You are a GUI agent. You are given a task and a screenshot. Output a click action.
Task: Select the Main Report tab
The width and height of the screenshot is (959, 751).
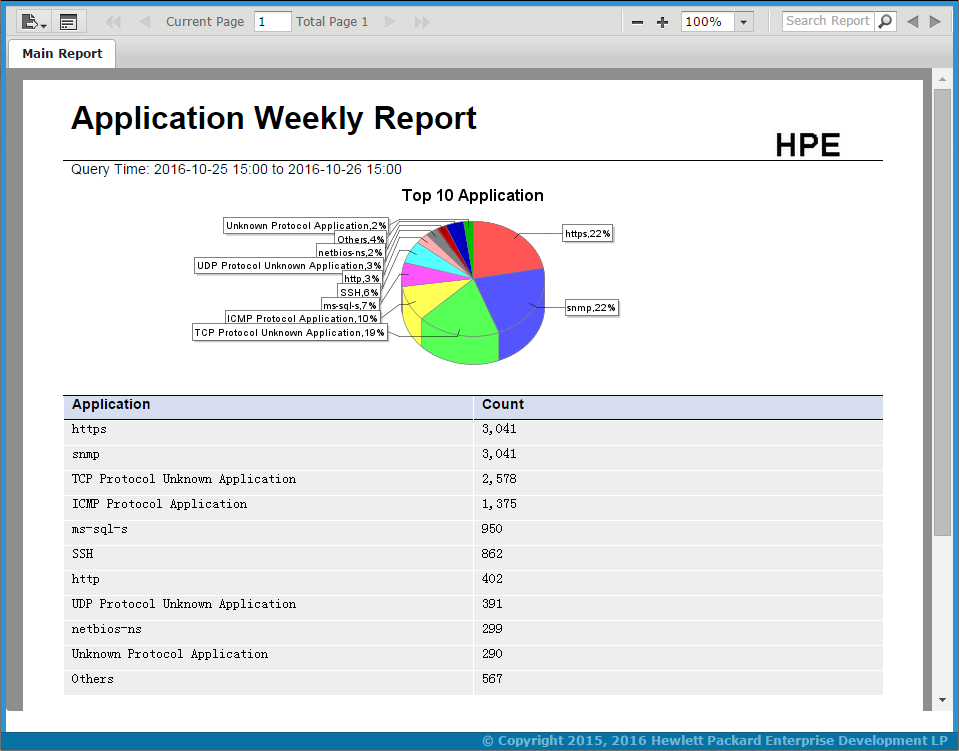point(62,54)
